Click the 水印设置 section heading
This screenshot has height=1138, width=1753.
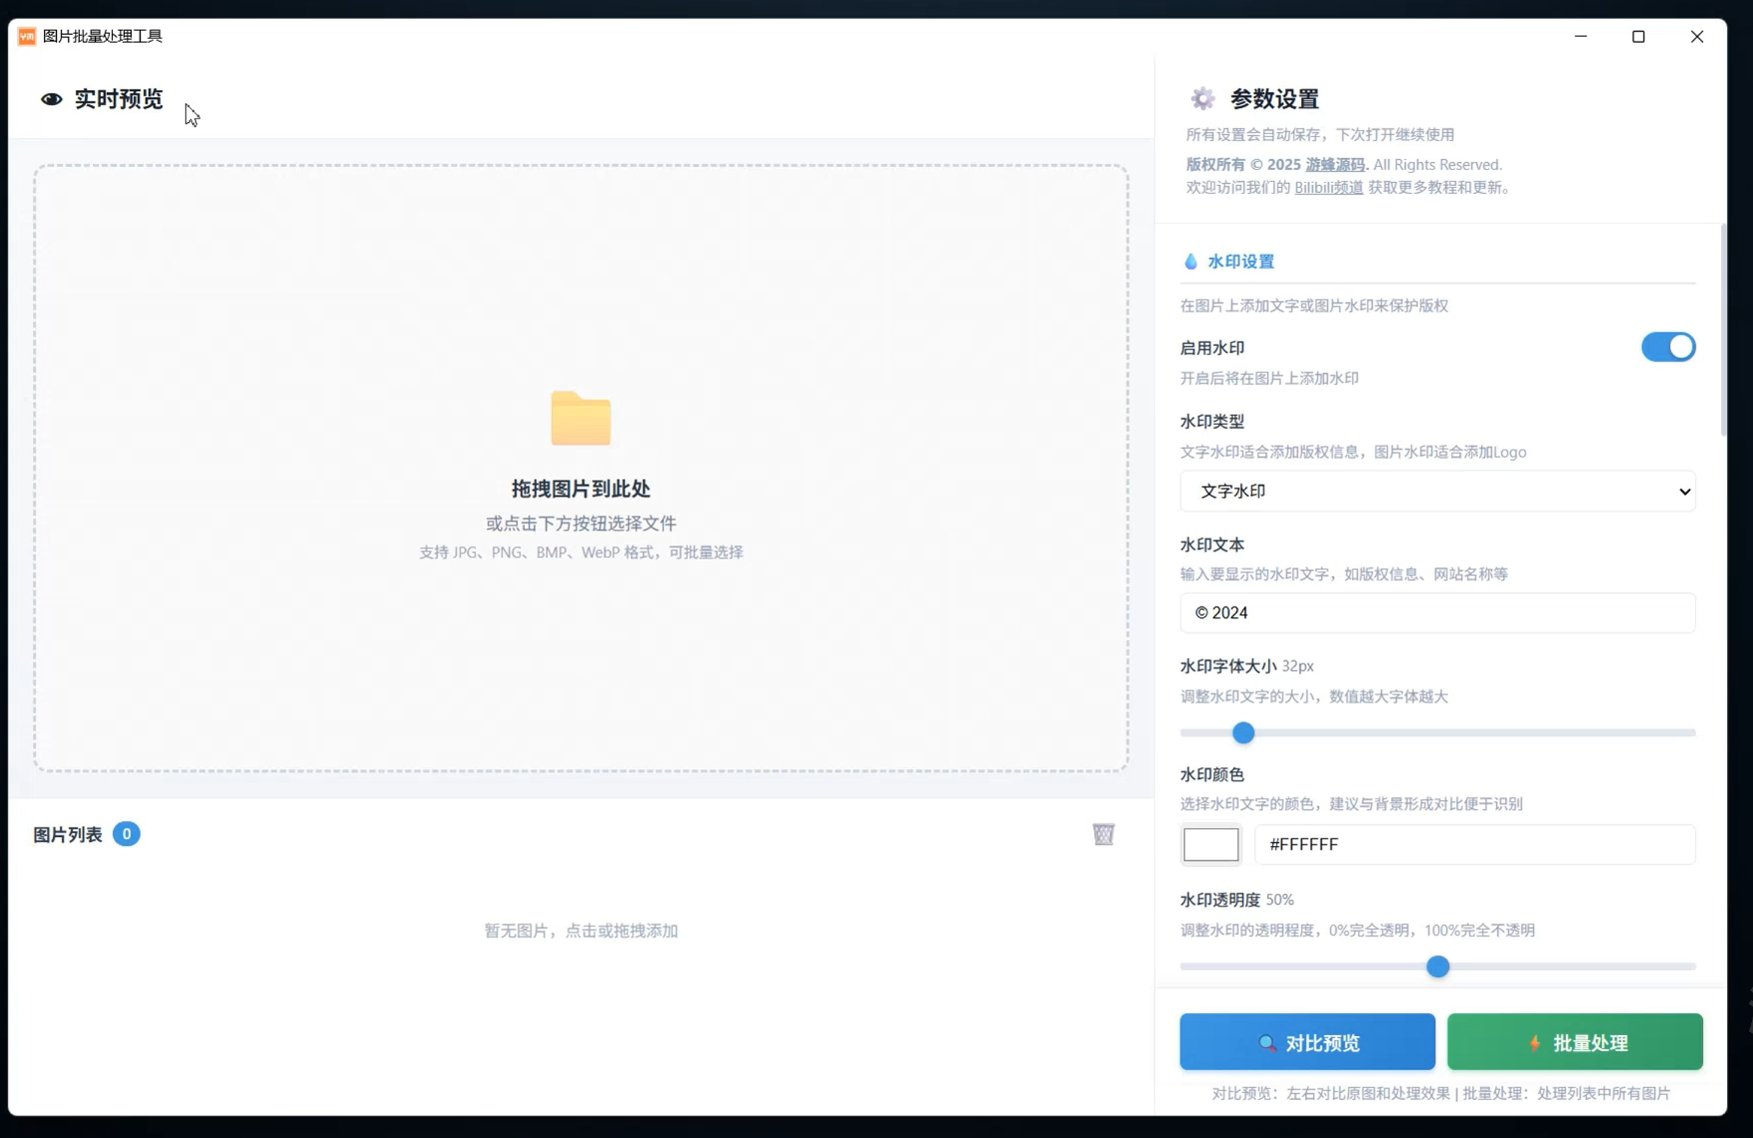click(x=1240, y=261)
